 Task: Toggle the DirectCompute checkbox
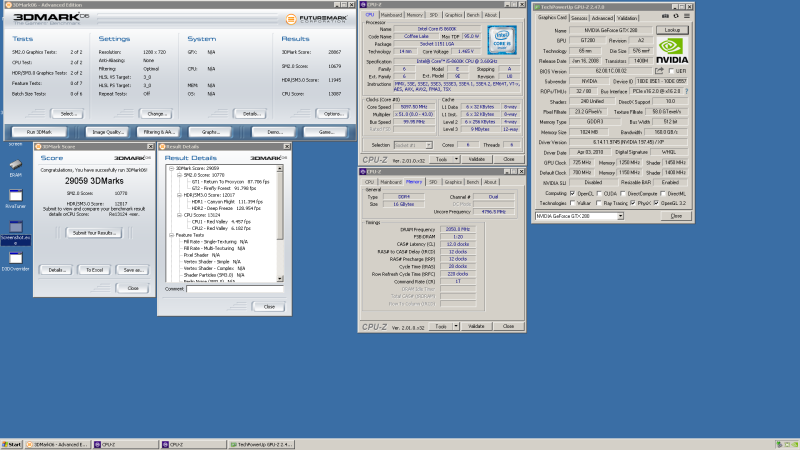pos(623,193)
